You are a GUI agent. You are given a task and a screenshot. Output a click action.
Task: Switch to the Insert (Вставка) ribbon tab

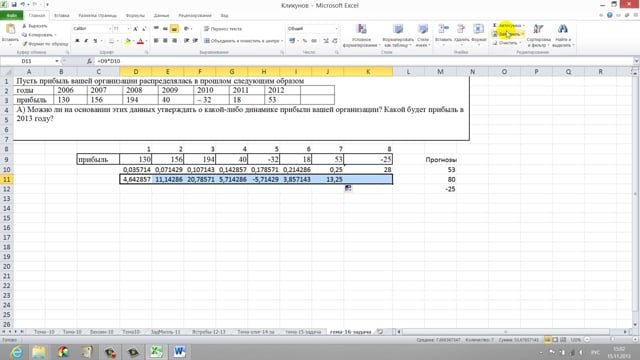click(62, 16)
